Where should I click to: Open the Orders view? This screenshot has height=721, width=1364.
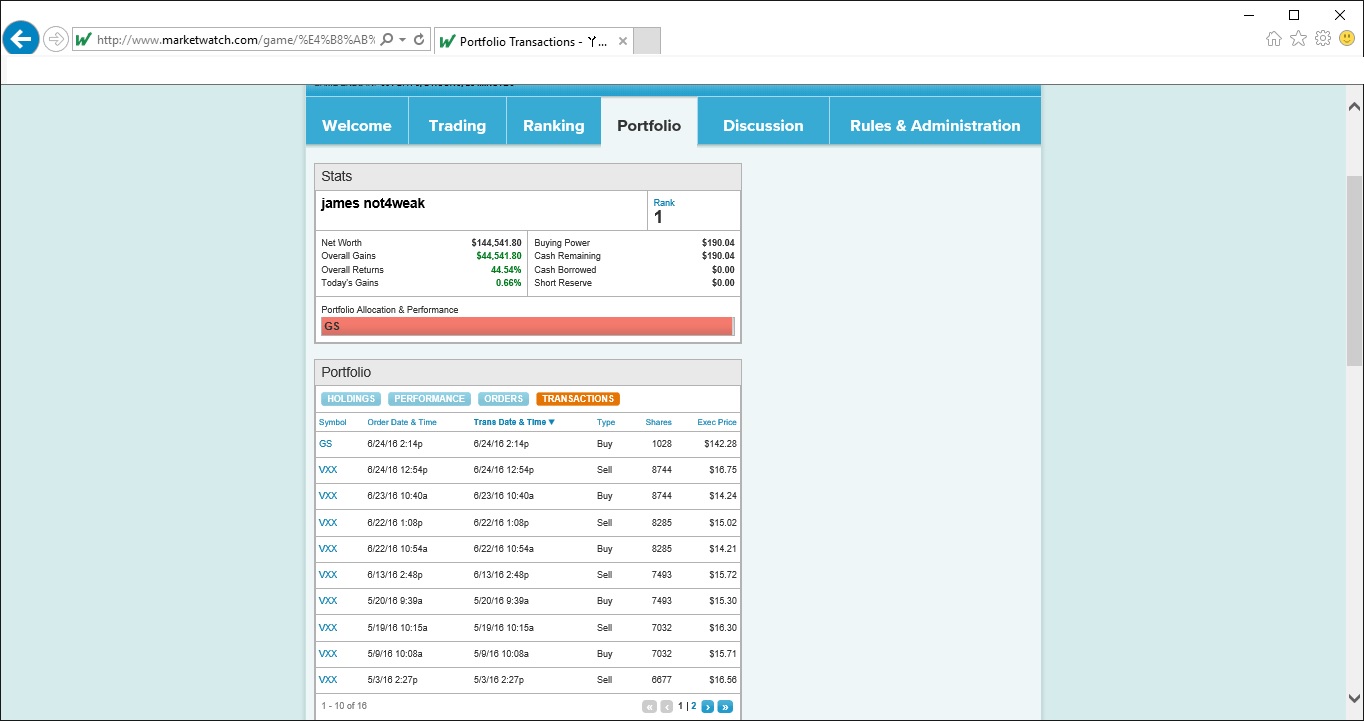pyautogui.click(x=503, y=399)
